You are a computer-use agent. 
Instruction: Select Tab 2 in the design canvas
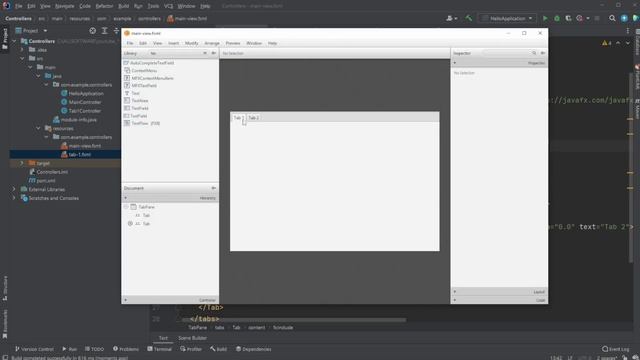point(253,118)
